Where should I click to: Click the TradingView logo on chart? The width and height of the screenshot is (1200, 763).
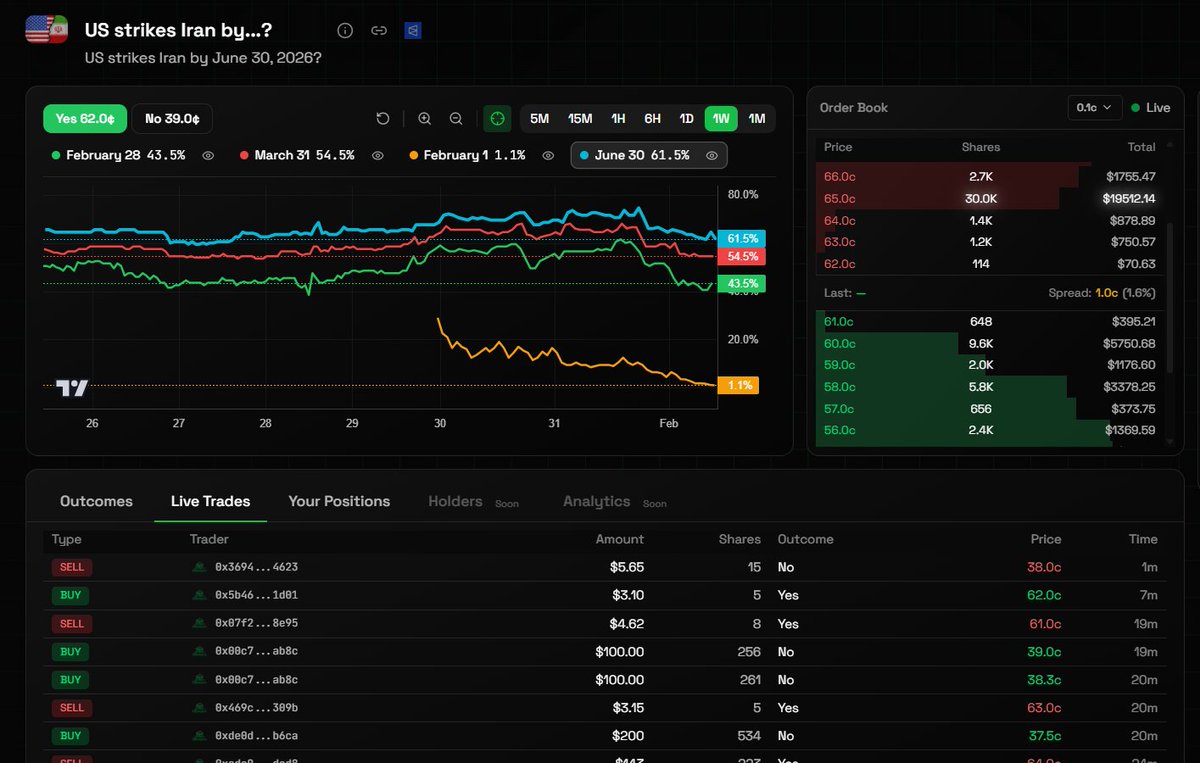pos(72,388)
